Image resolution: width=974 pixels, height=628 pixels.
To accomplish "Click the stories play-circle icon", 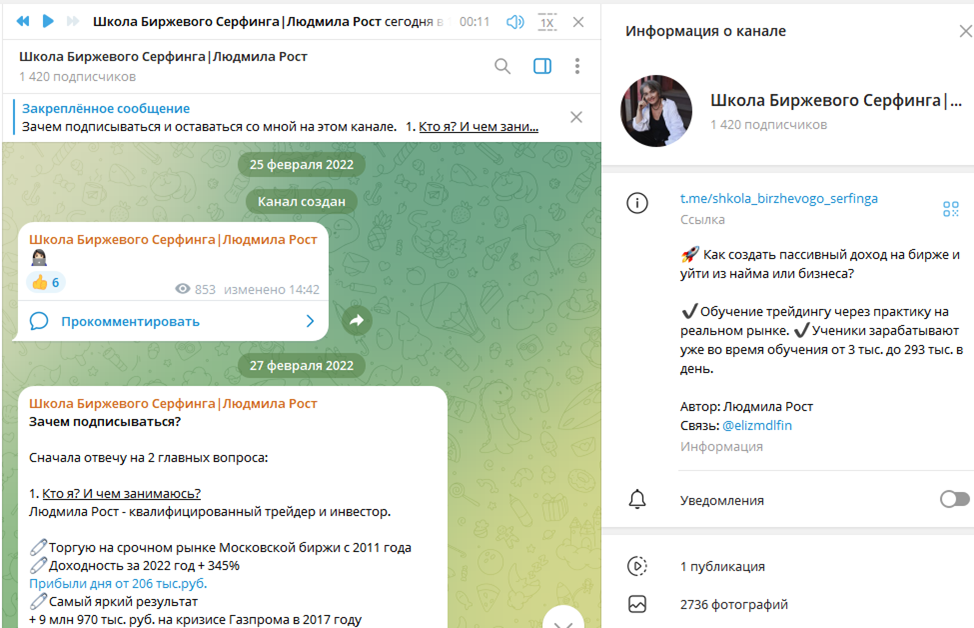I will click(x=637, y=566).
